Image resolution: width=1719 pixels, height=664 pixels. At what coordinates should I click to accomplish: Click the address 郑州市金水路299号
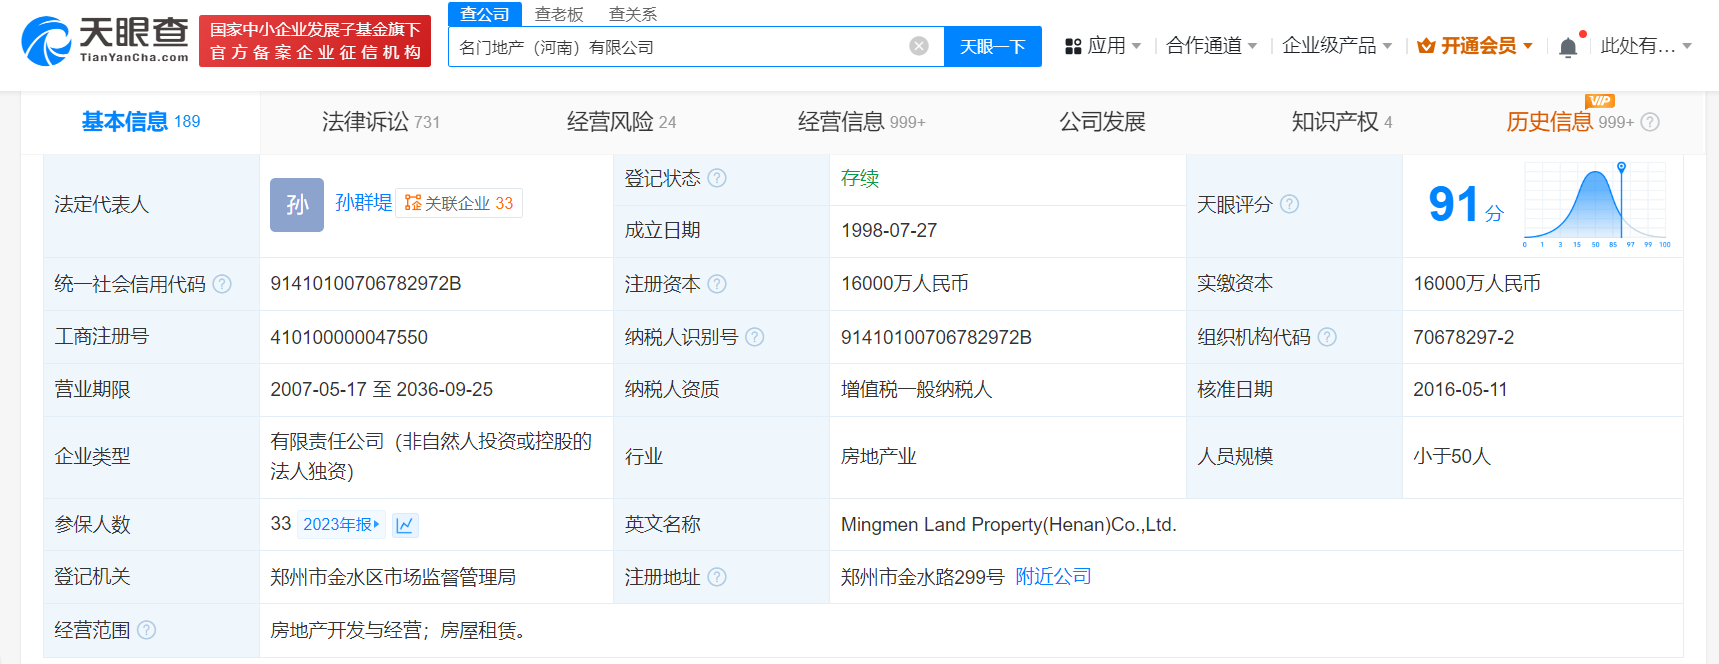click(922, 577)
